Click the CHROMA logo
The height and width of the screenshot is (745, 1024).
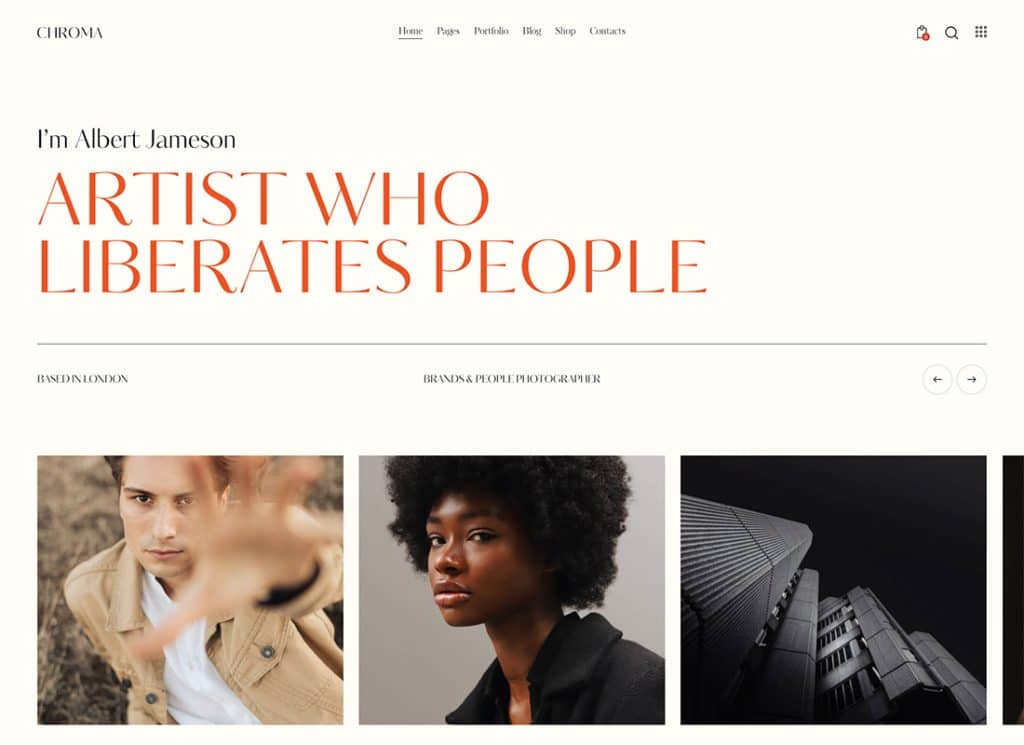coord(70,33)
